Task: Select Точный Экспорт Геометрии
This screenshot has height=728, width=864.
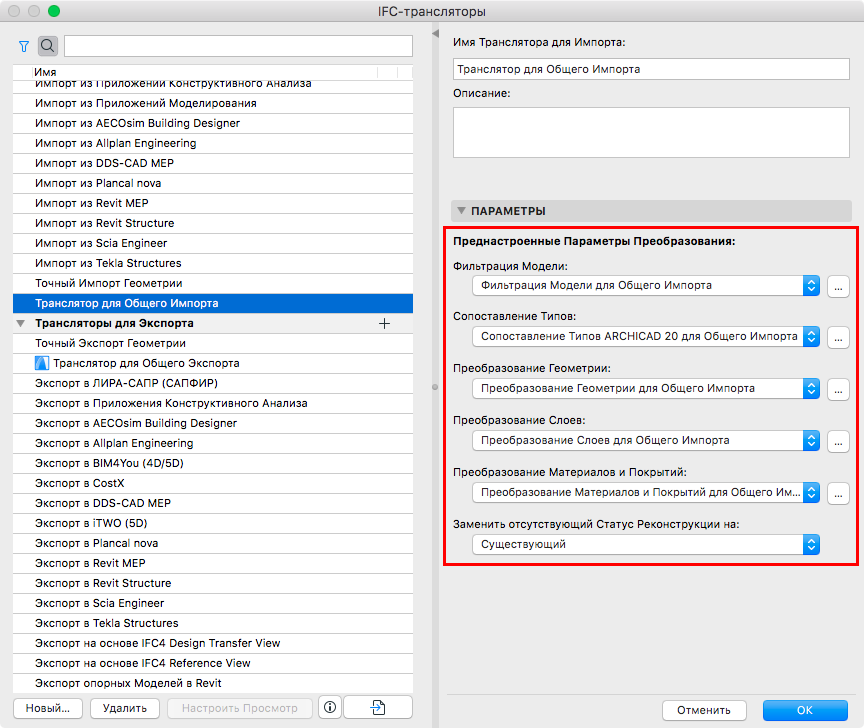Action: click(213, 343)
